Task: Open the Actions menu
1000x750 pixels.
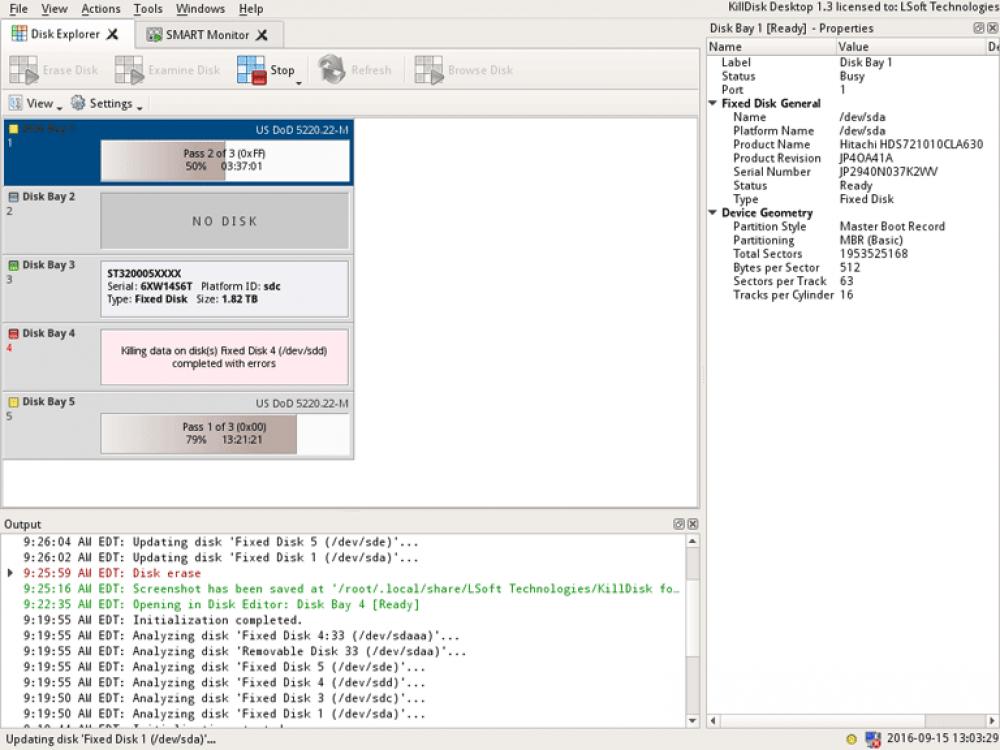Action: pyautogui.click(x=100, y=8)
